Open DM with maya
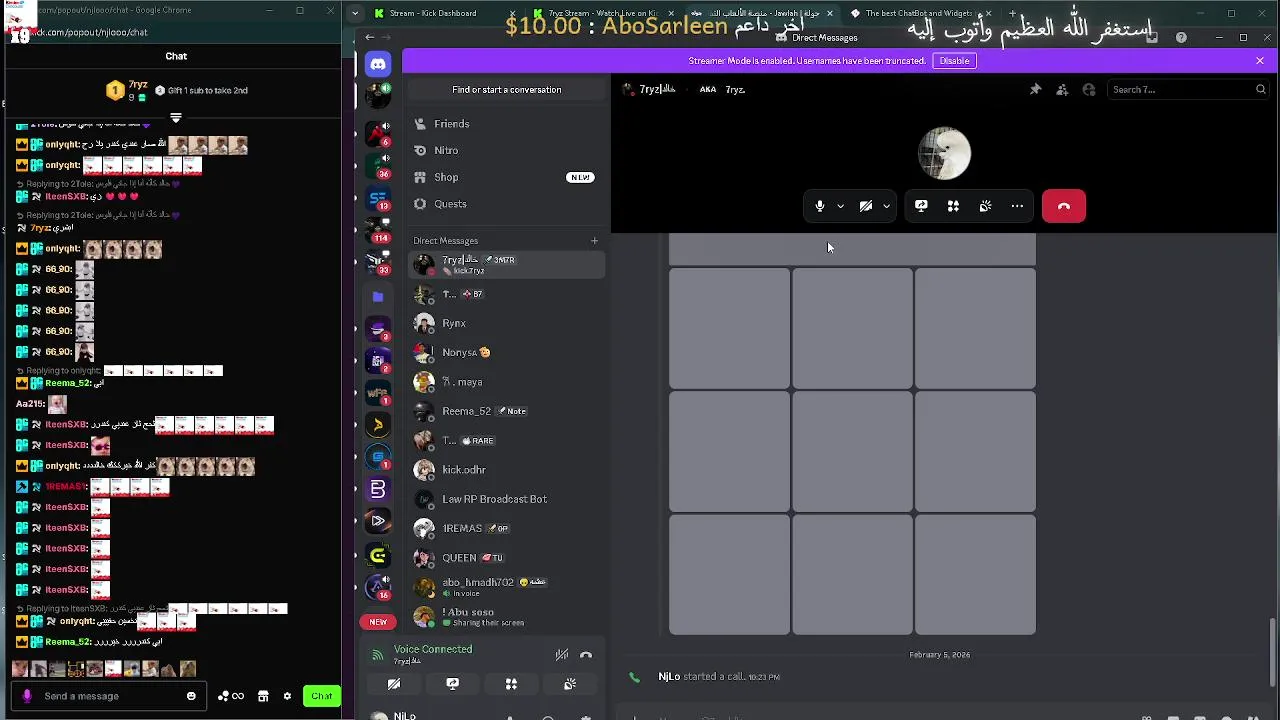This screenshot has width=1280, height=720. click(506, 382)
